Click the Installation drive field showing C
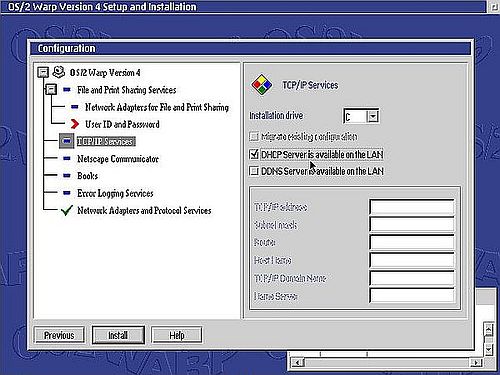500x375 pixels. click(355, 116)
